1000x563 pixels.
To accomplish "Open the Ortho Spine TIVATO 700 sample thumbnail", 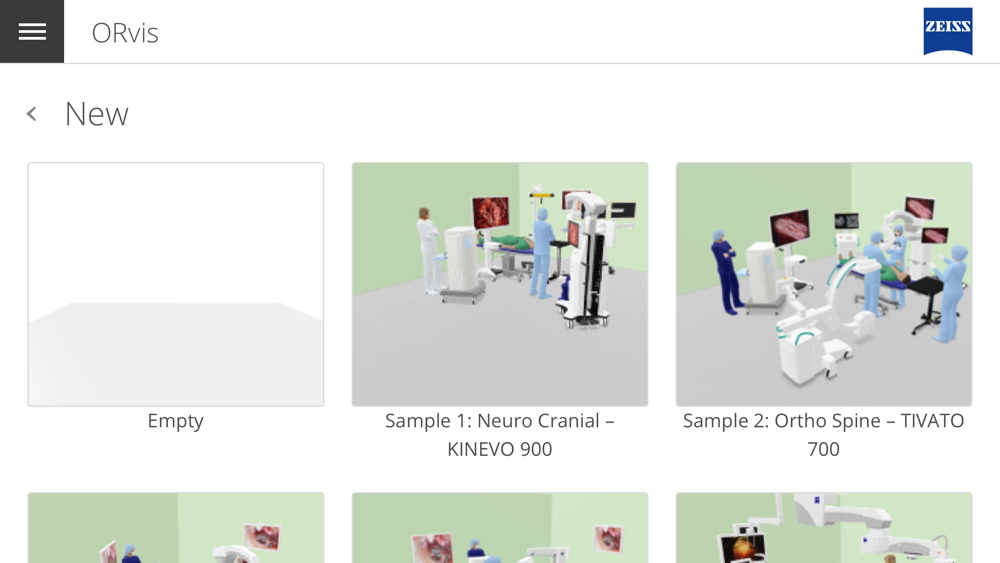I will point(824,284).
